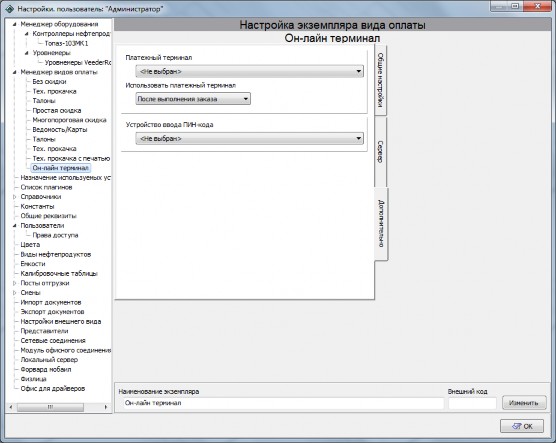Select Топаз-103МК1 in the tree

pos(66,43)
